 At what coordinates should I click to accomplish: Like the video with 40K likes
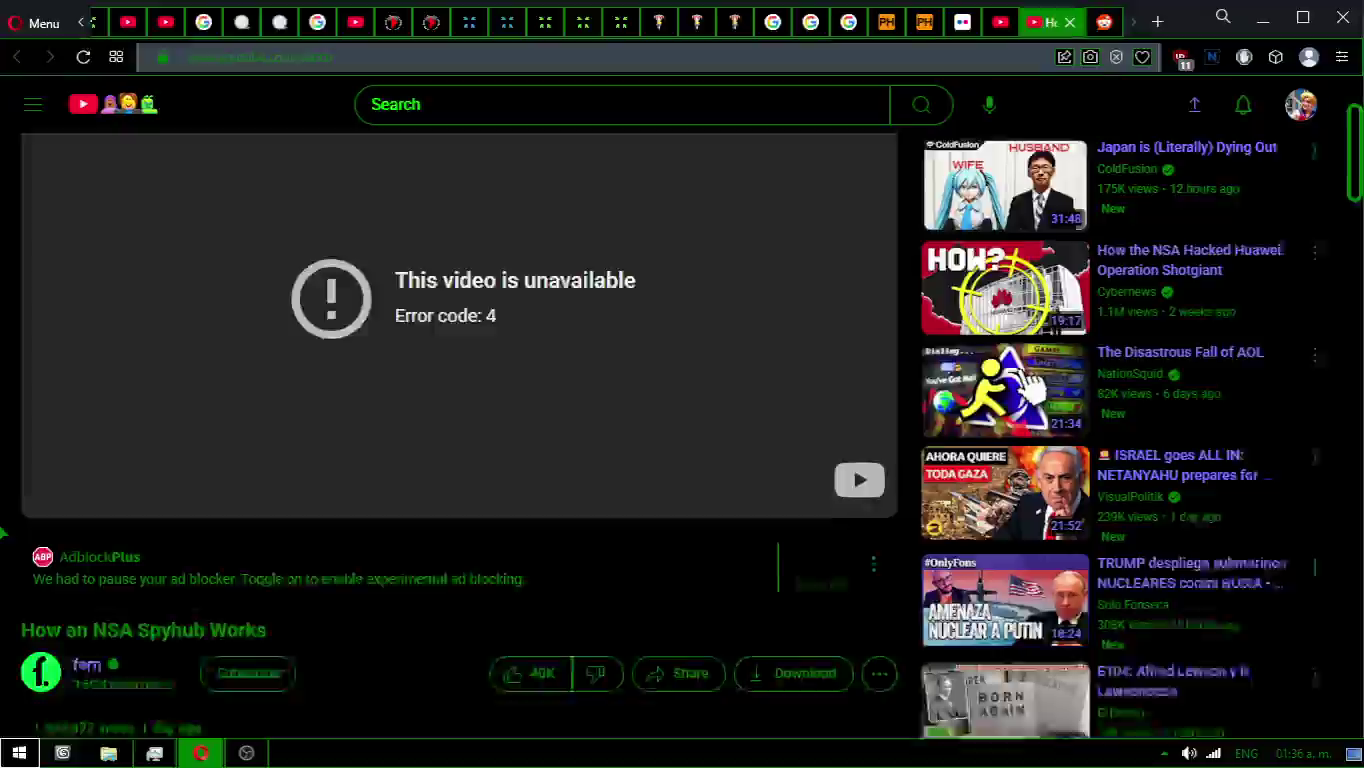pyautogui.click(x=531, y=673)
